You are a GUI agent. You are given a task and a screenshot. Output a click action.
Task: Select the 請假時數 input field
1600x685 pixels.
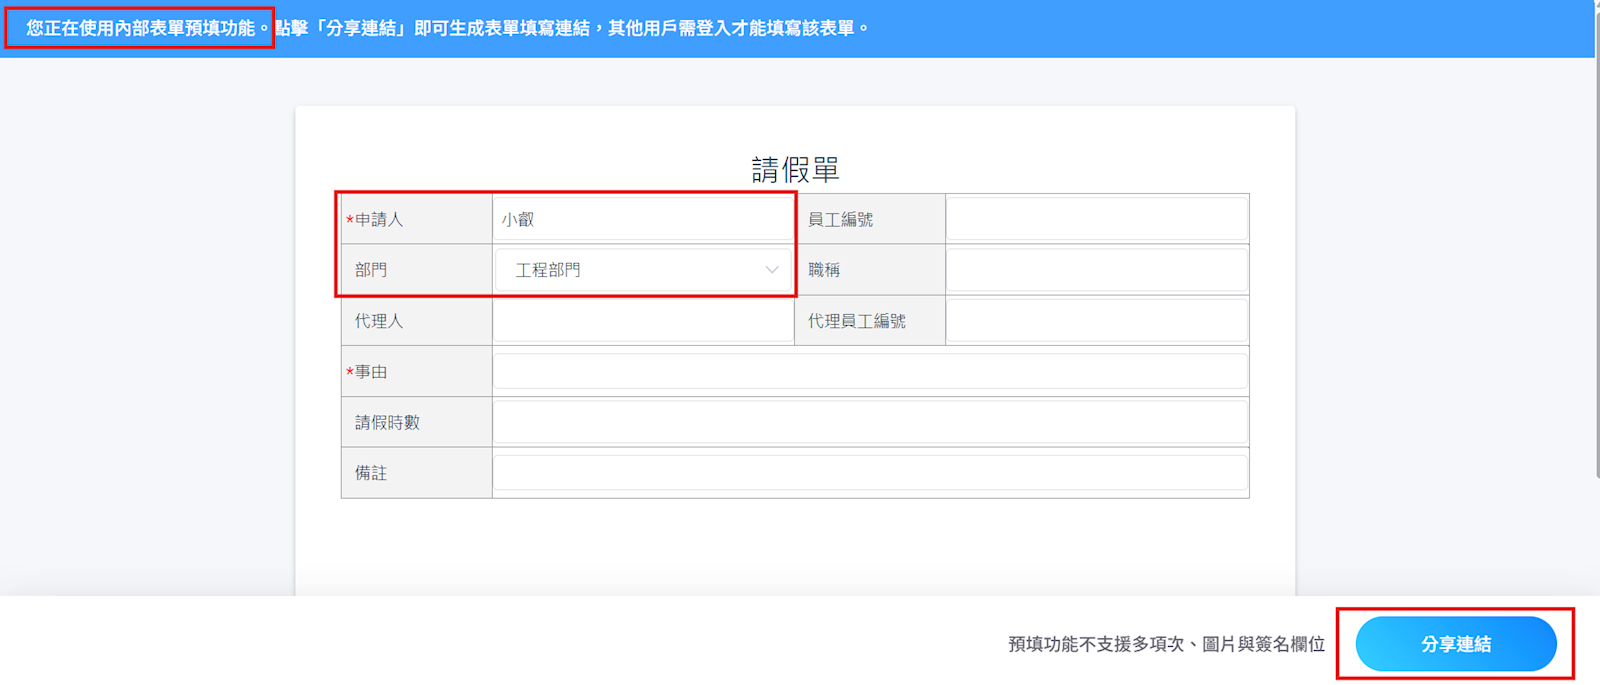pos(869,422)
